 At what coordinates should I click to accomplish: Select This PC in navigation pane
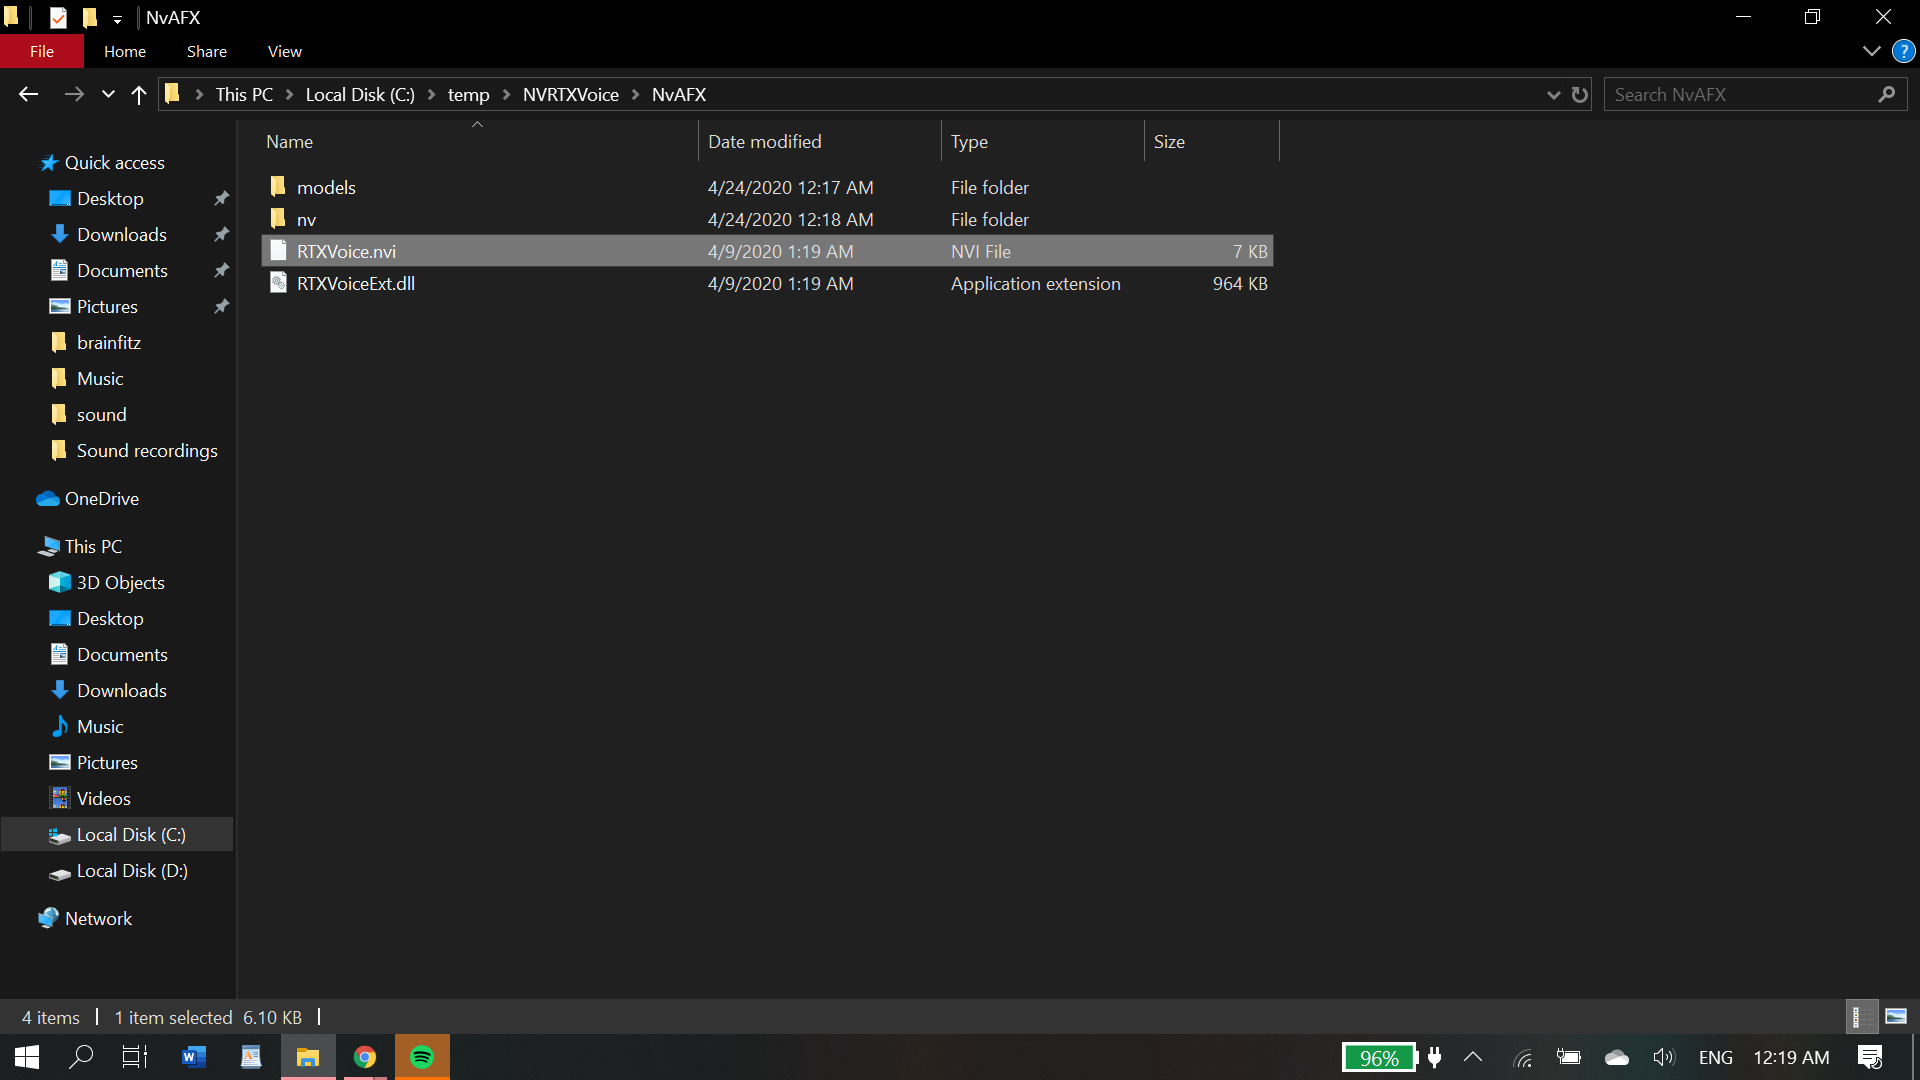click(x=93, y=546)
